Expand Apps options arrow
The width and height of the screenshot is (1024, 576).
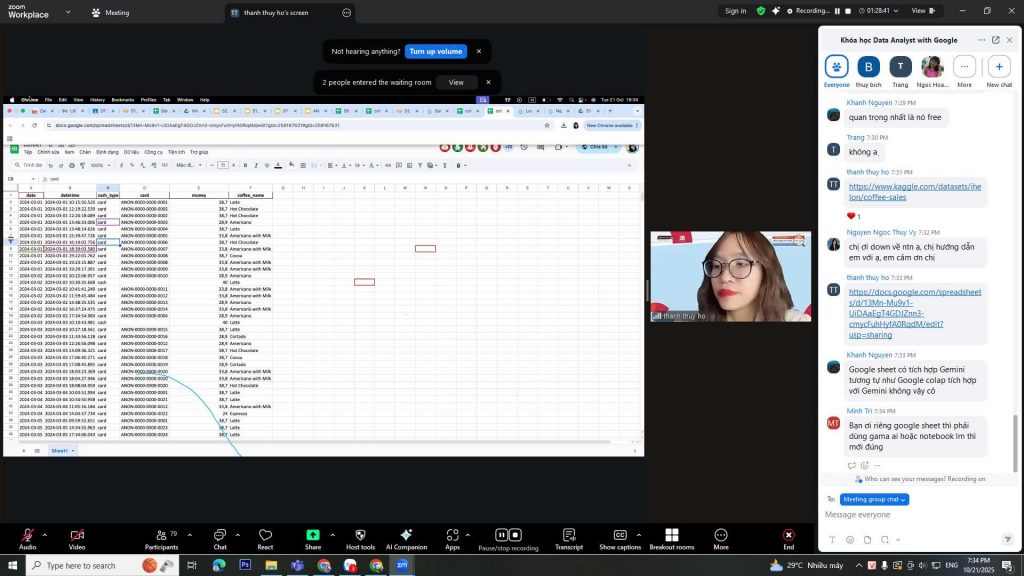[x=468, y=535]
